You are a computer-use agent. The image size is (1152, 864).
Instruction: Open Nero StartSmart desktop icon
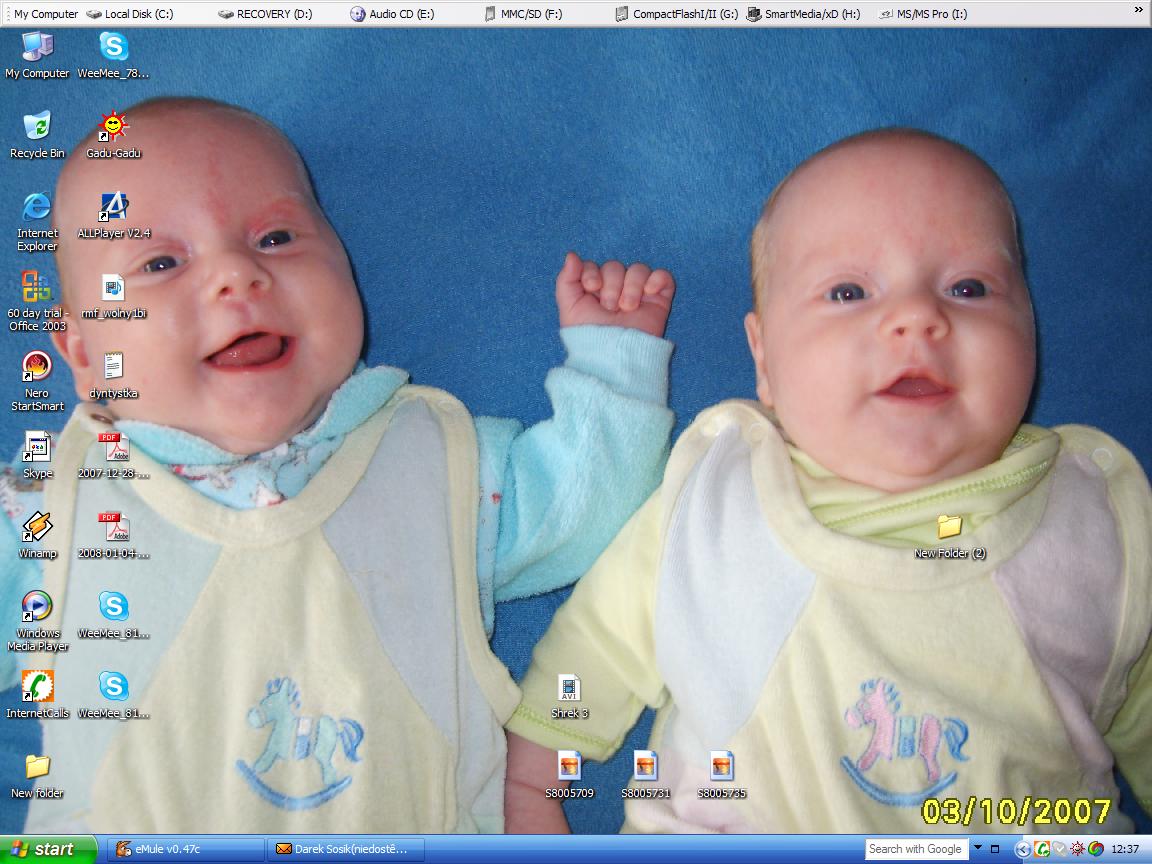[37, 368]
